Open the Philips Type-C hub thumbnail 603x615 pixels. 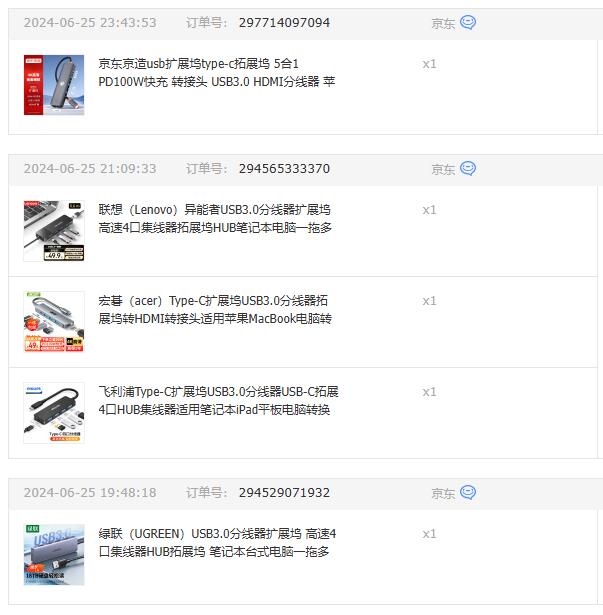(54, 413)
